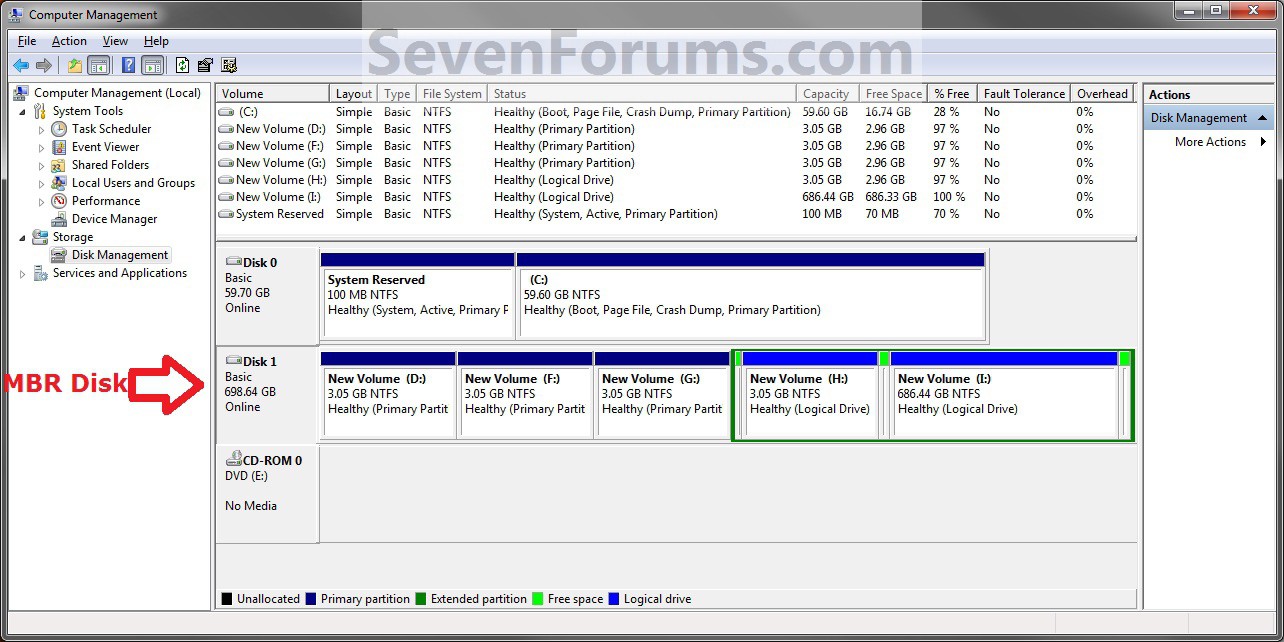Toggle the console tree pane icon
This screenshot has height=642, width=1284.
pos(97,65)
